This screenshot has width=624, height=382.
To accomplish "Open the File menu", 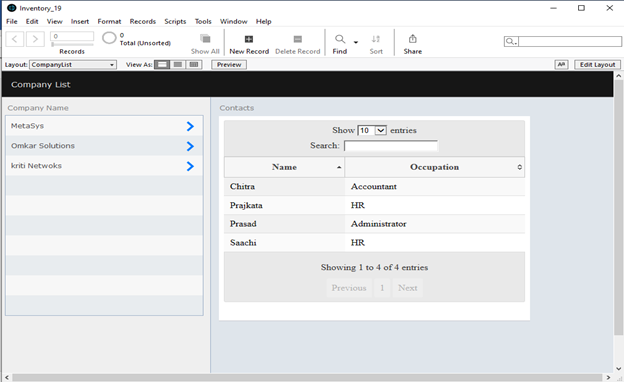I will (x=12, y=21).
